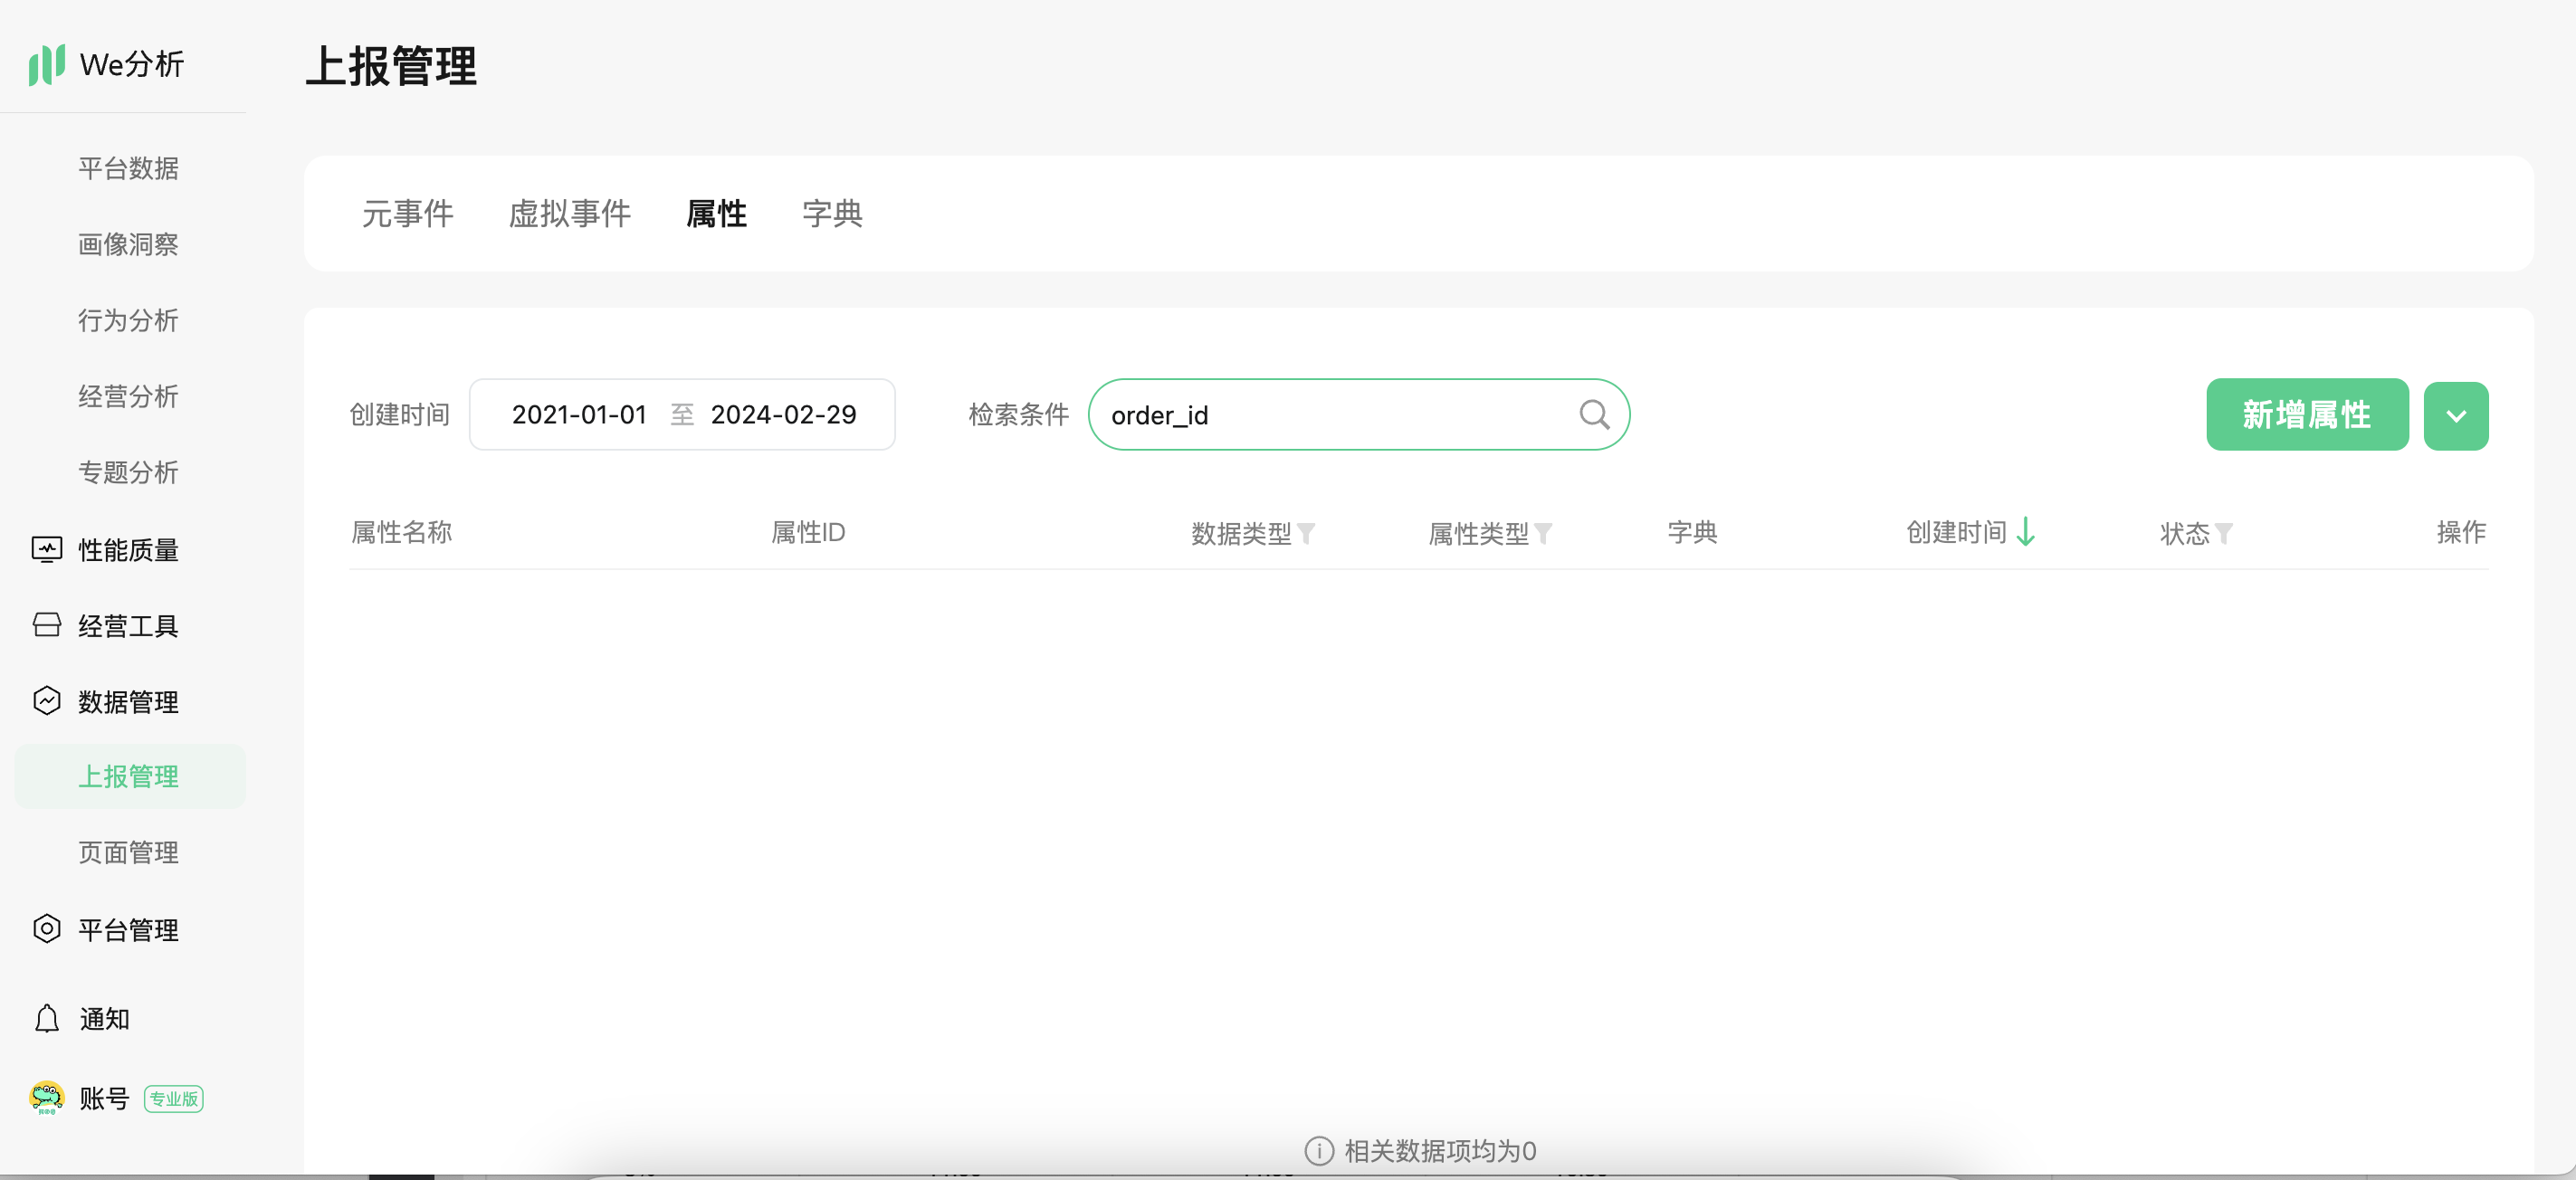Viewport: 2576px width, 1180px height.
Task: Switch to the 元事件 tab
Action: [x=407, y=213]
